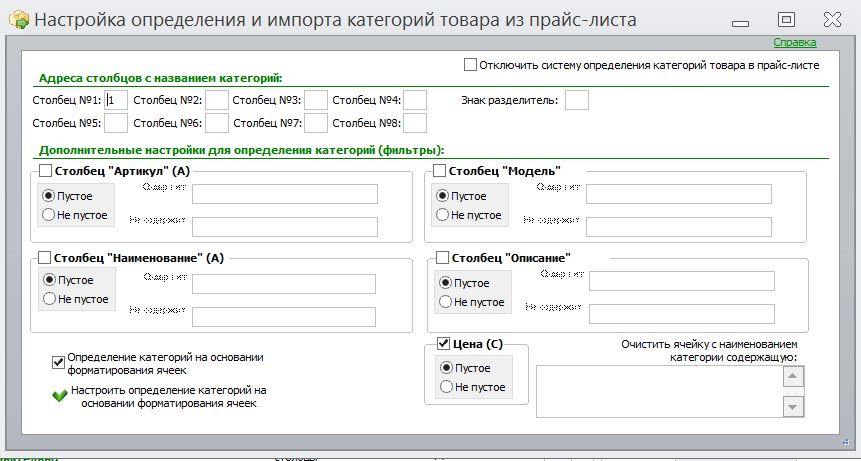
Task: Click the 'Не содержит' field in the Модель group
Action: tap(679, 227)
